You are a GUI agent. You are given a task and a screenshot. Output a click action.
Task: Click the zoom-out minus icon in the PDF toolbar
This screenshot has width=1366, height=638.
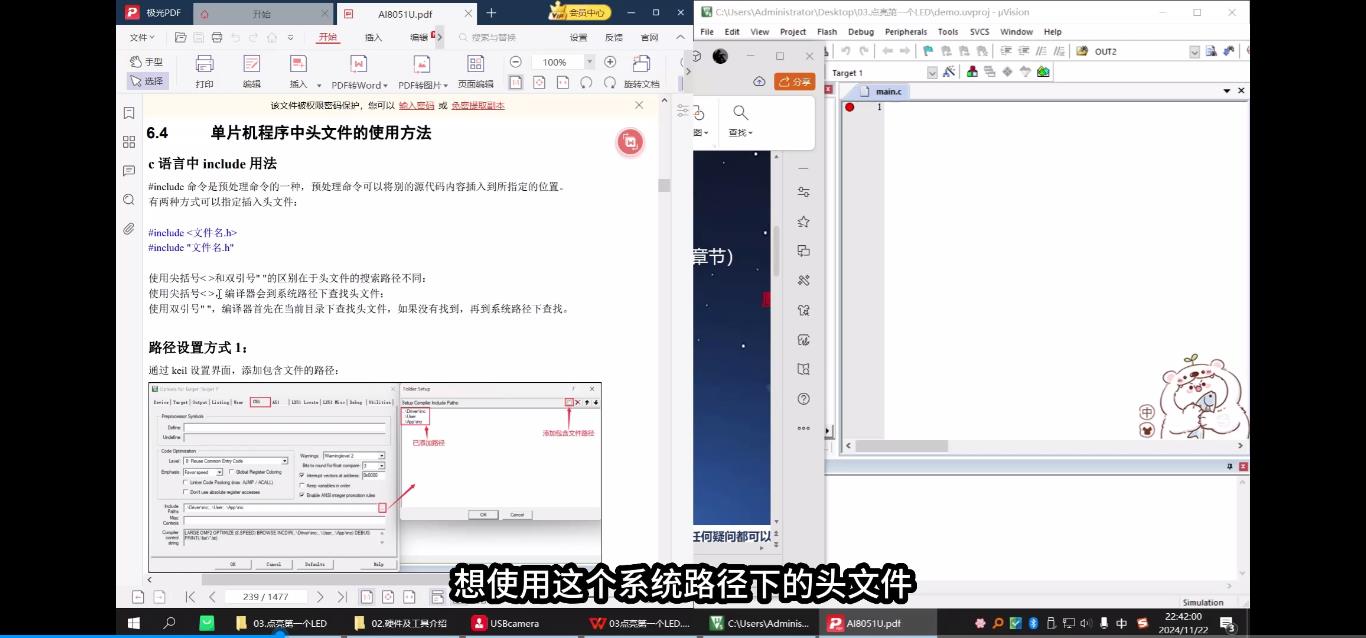point(515,61)
